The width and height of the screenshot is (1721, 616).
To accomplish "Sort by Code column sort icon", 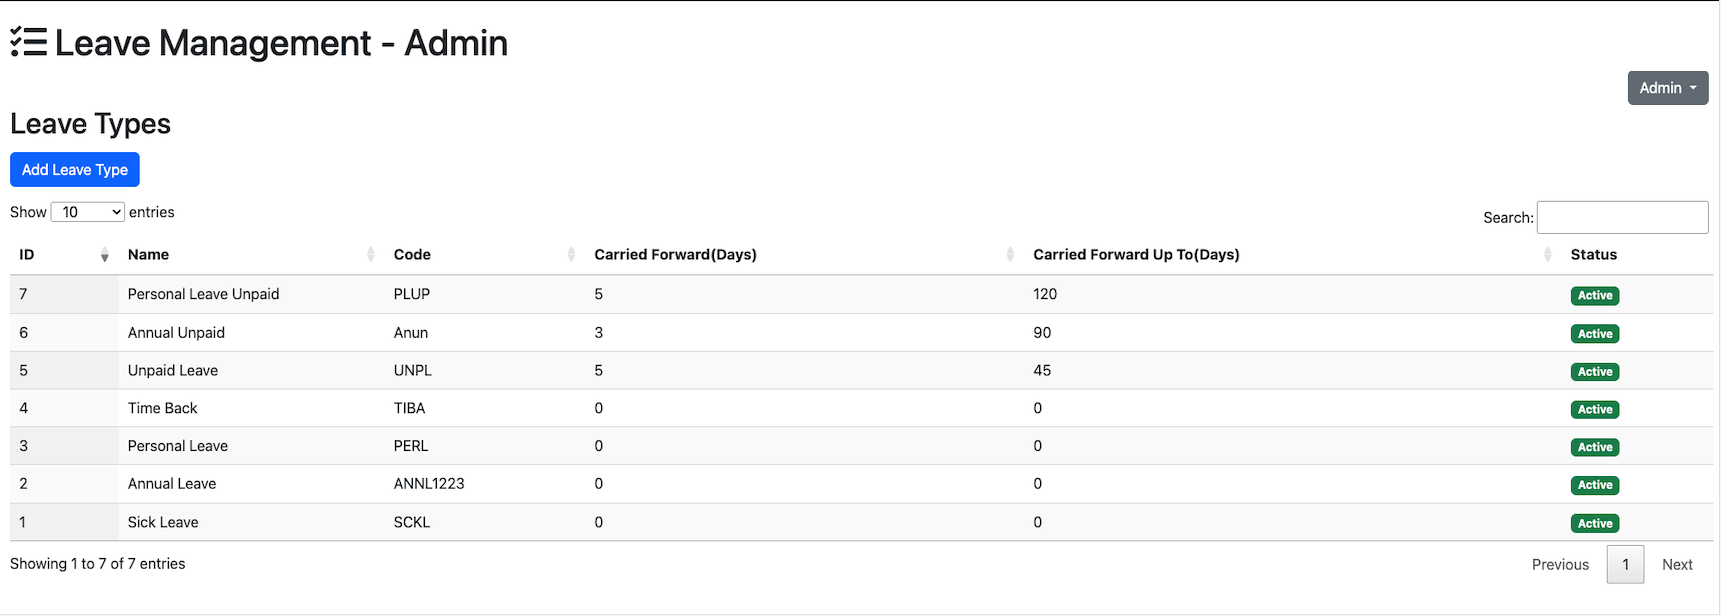I will click(571, 255).
